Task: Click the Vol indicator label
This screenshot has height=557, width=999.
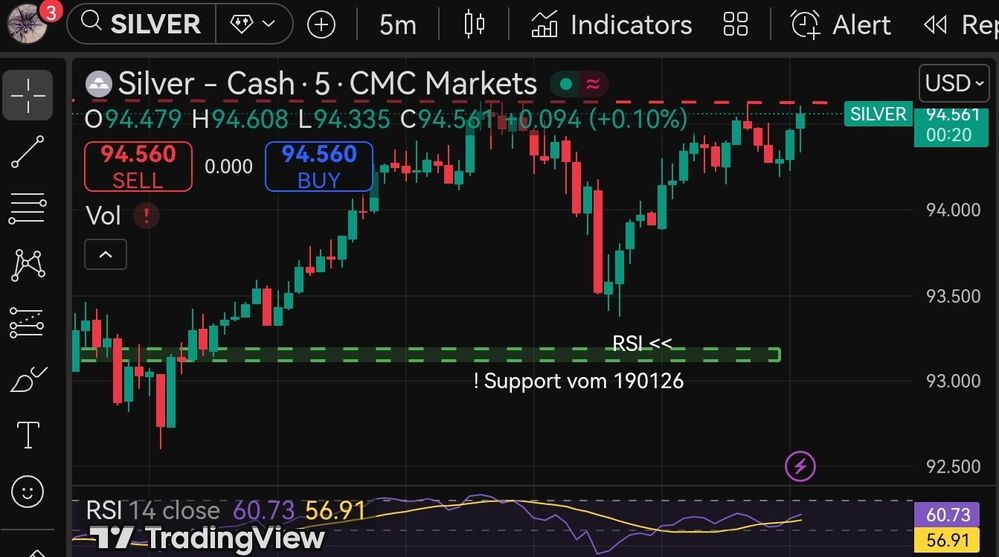Action: pyautogui.click(x=103, y=216)
